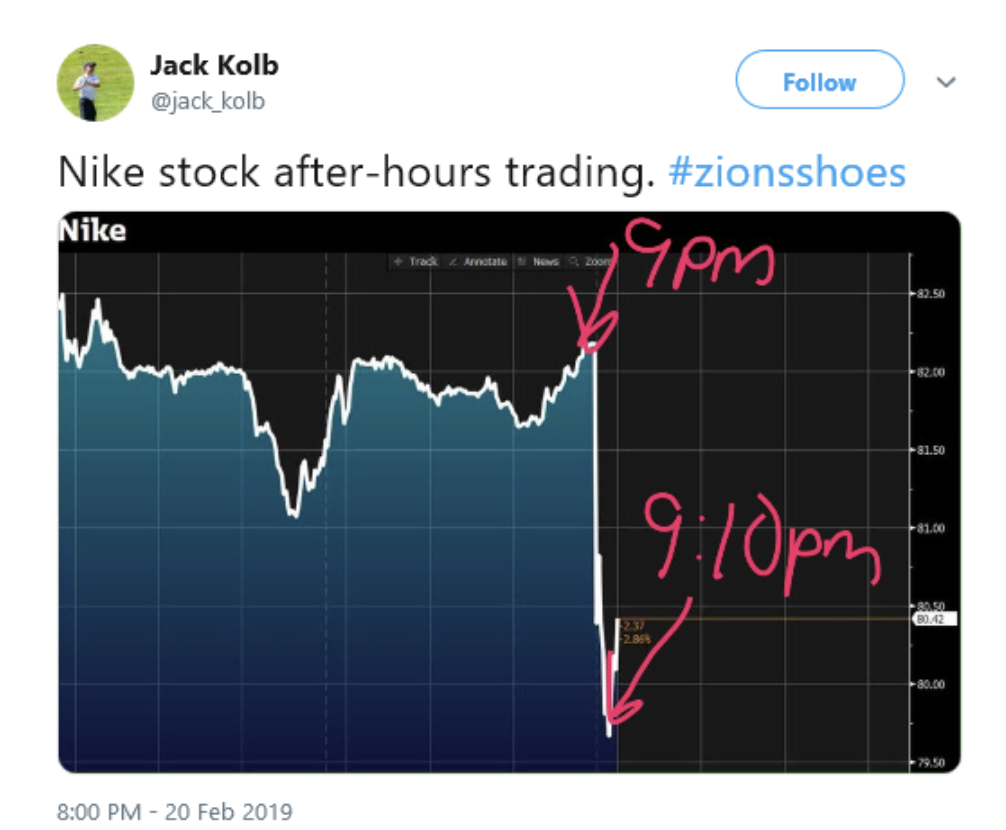Click the Nike chart title
This screenshot has height=830, width=1006.
point(93,231)
